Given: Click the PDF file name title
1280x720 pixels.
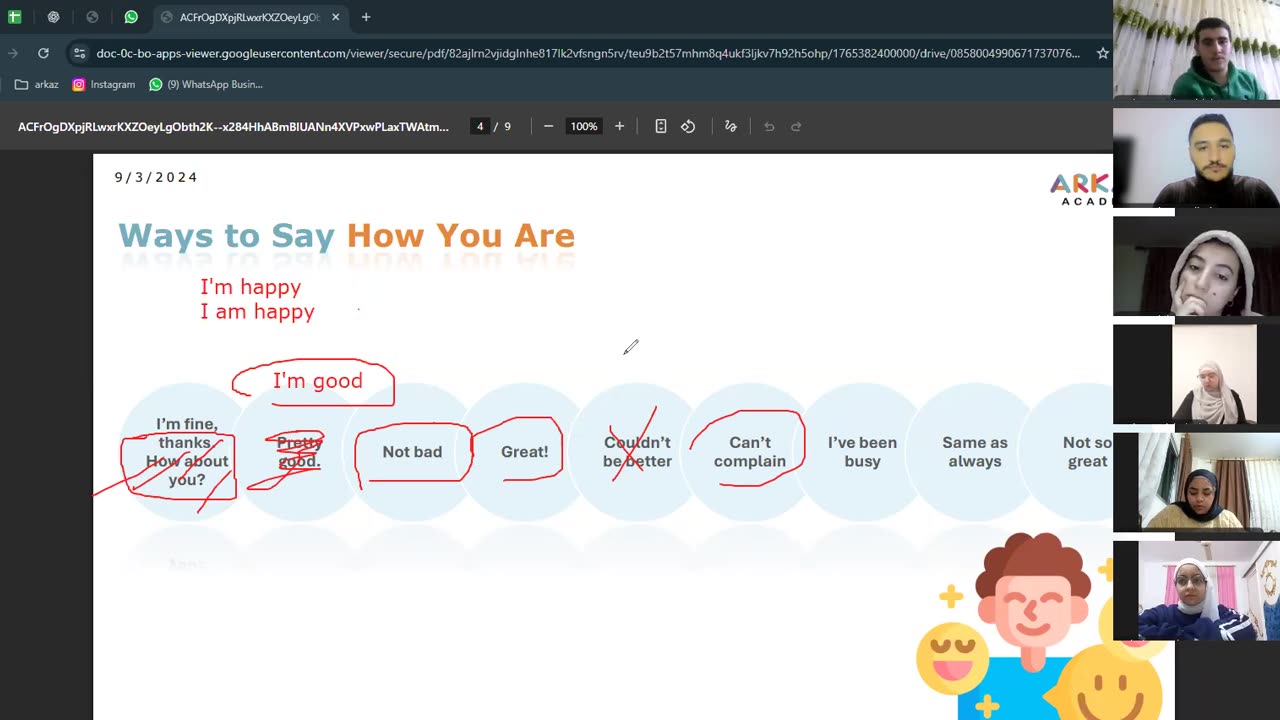Looking at the screenshot, I should click(x=233, y=127).
